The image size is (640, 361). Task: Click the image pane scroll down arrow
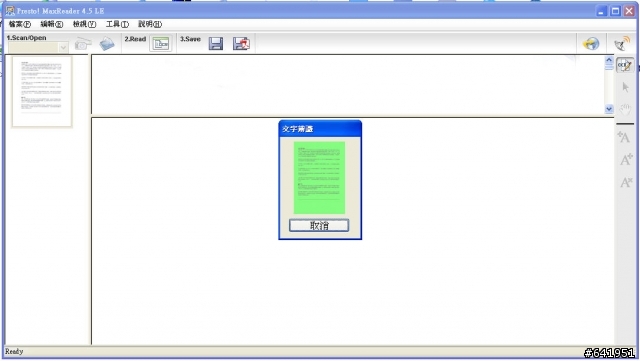coord(609,109)
